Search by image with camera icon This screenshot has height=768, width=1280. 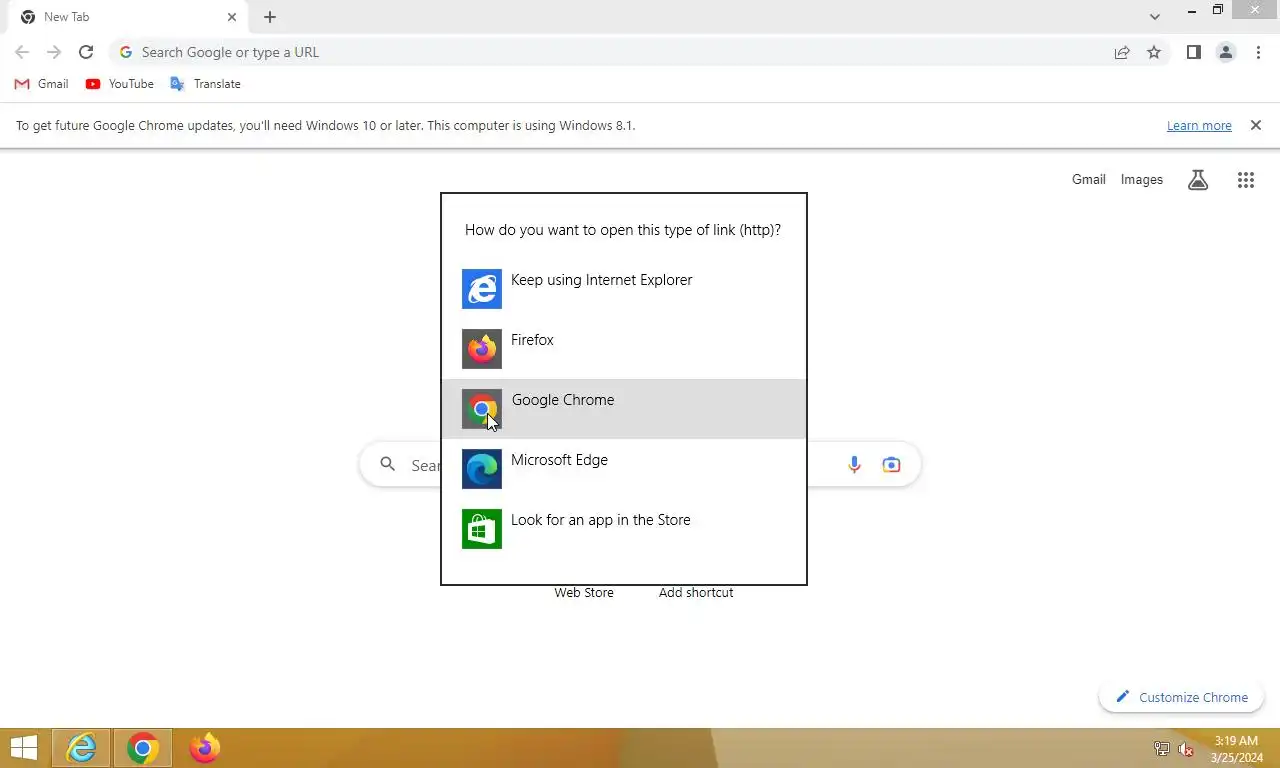click(891, 465)
